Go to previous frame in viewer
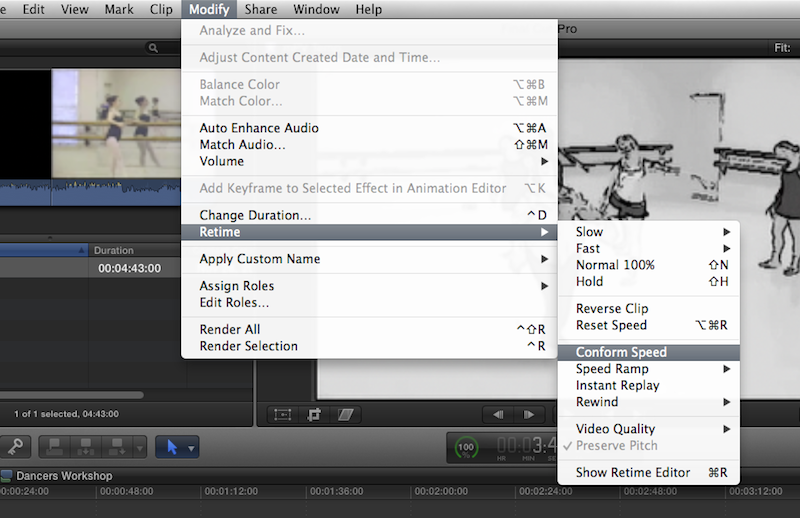Viewport: 800px width, 518px height. [497, 414]
